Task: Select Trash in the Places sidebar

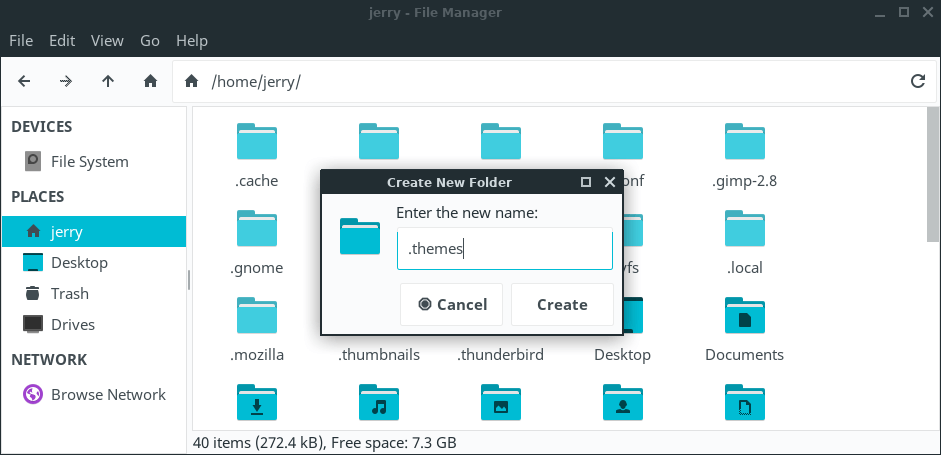Action: pyautogui.click(x=70, y=293)
